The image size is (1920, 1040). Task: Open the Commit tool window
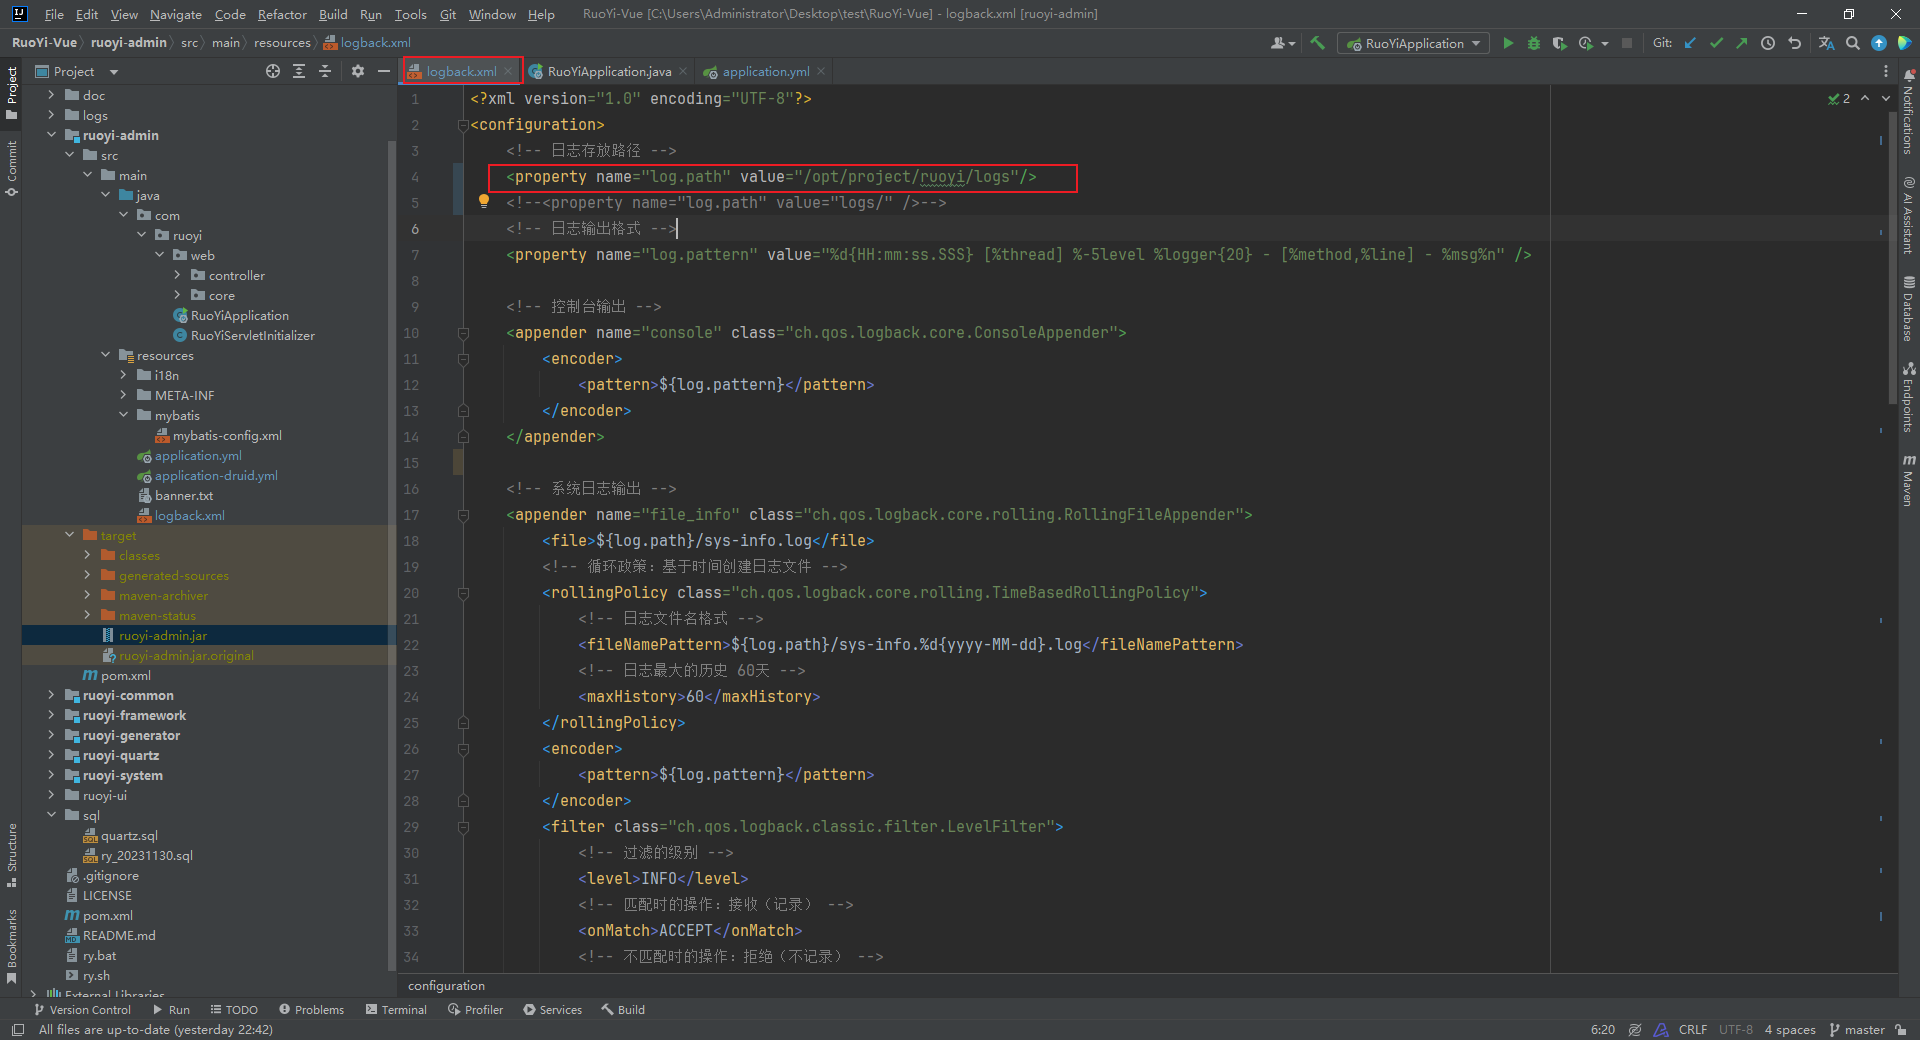[x=11, y=168]
